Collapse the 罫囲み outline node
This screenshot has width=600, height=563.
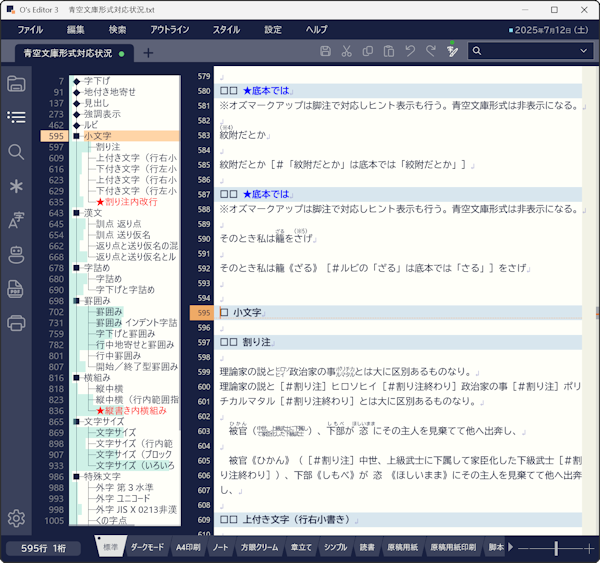point(77,301)
